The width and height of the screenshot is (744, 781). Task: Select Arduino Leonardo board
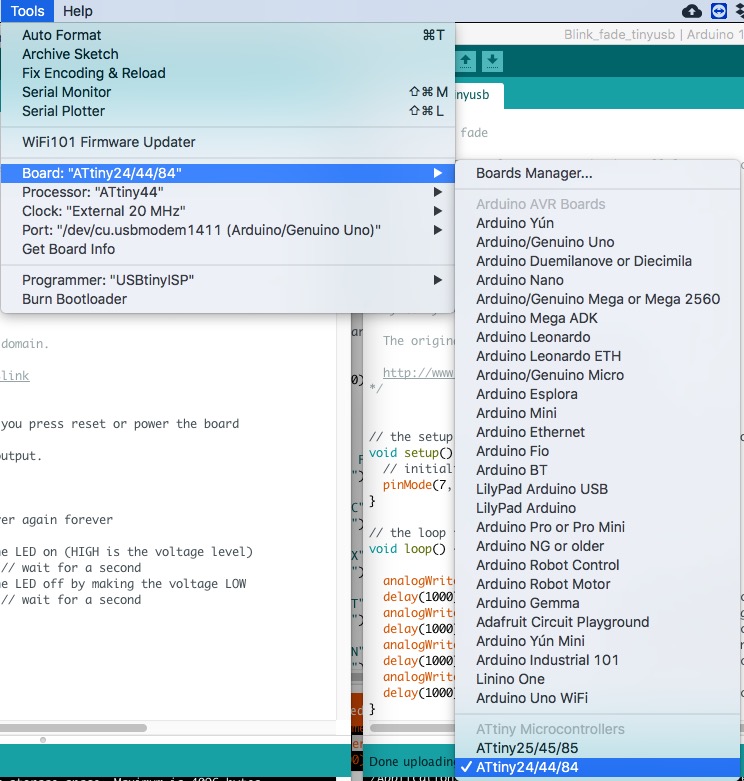[598, 337]
